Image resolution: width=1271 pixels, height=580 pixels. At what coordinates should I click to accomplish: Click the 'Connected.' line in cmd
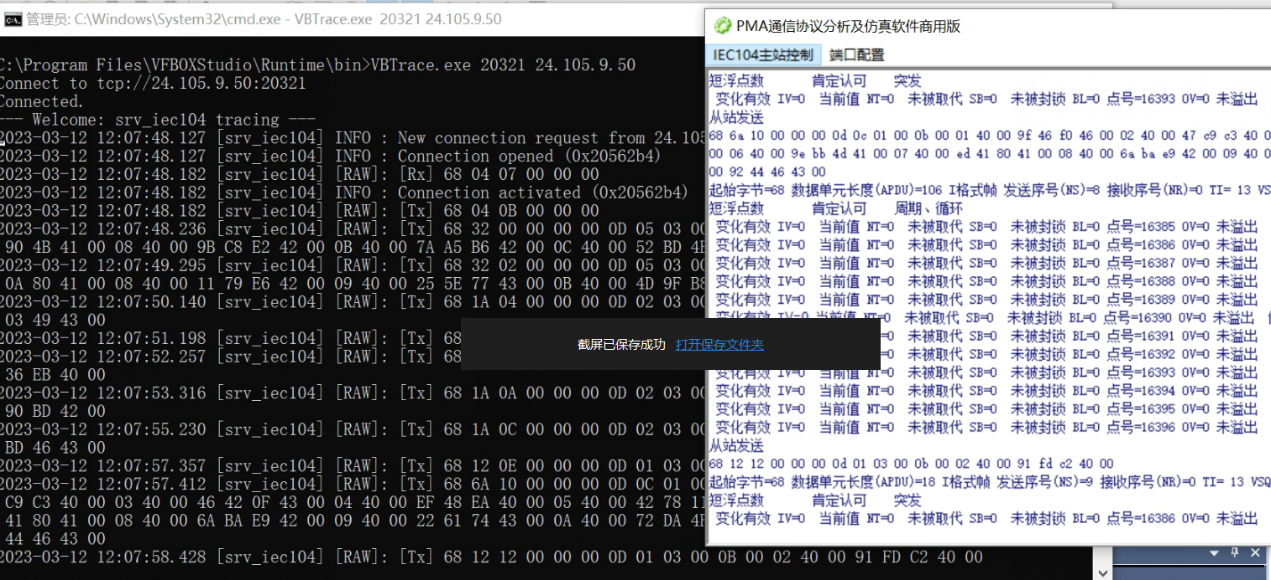[41, 101]
